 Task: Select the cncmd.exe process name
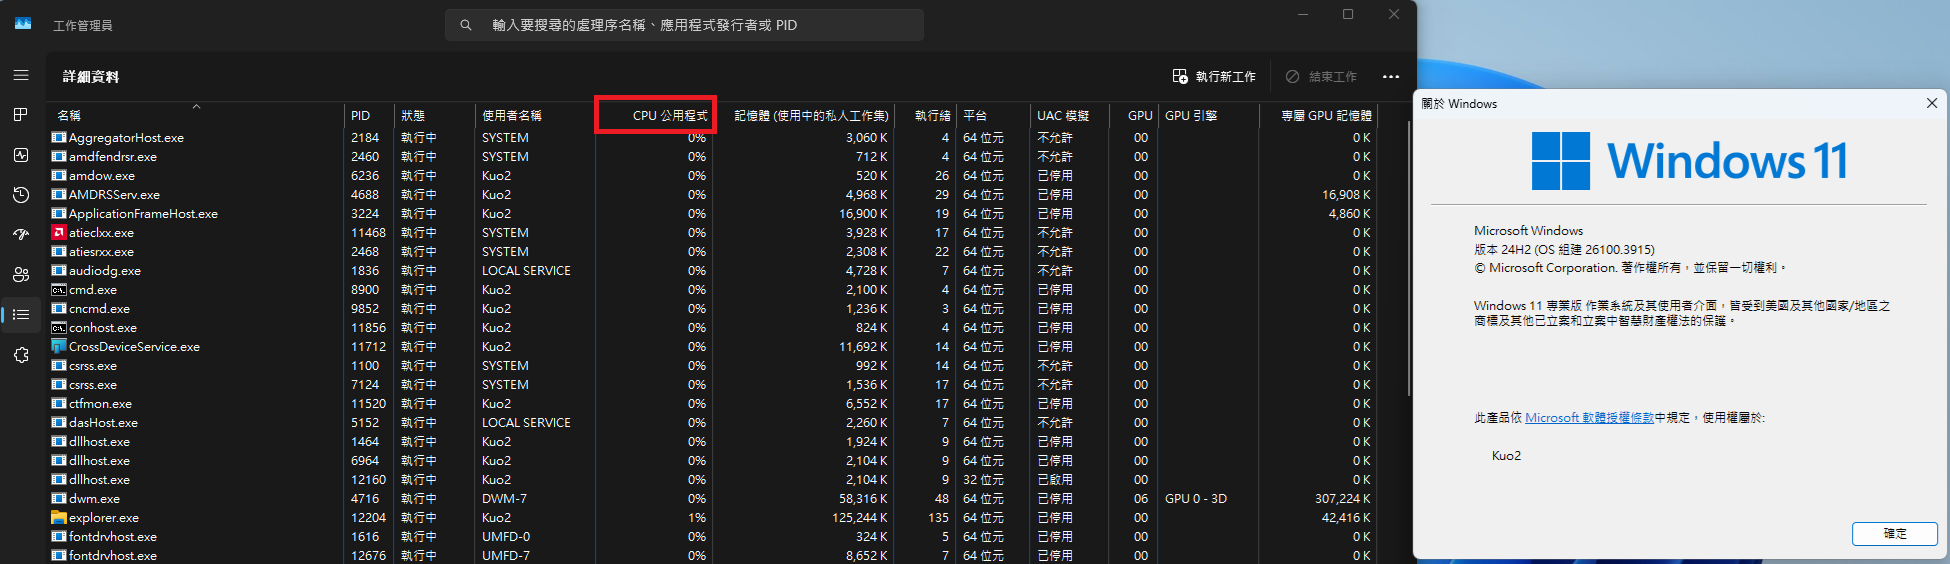tap(99, 308)
